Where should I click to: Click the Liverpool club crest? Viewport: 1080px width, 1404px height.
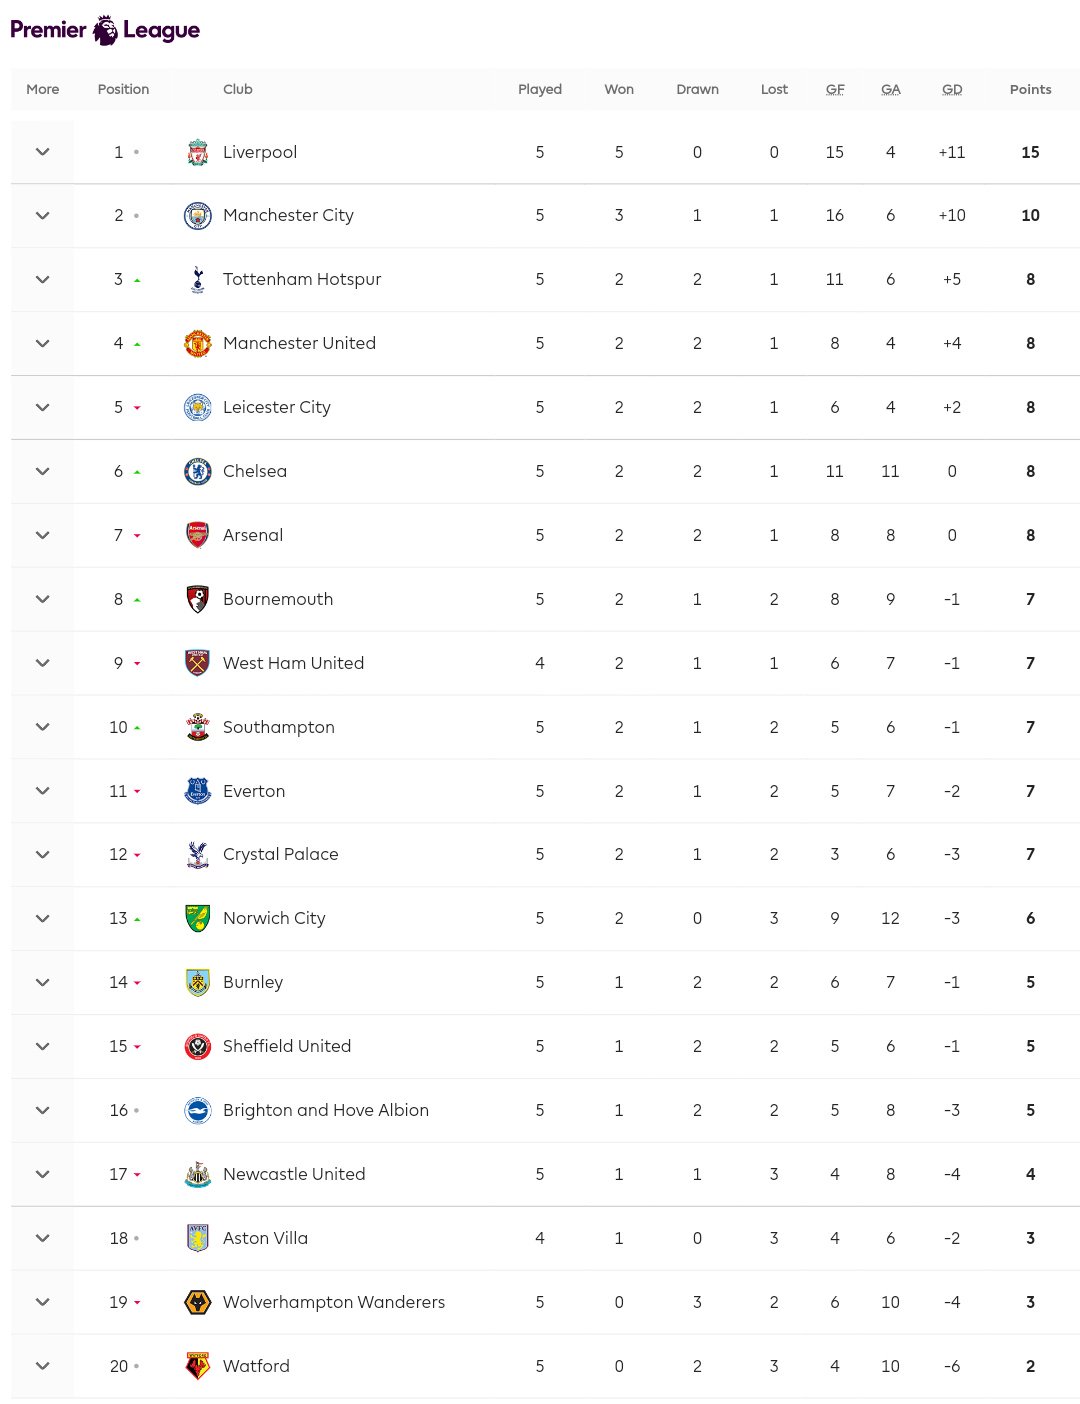(x=198, y=152)
